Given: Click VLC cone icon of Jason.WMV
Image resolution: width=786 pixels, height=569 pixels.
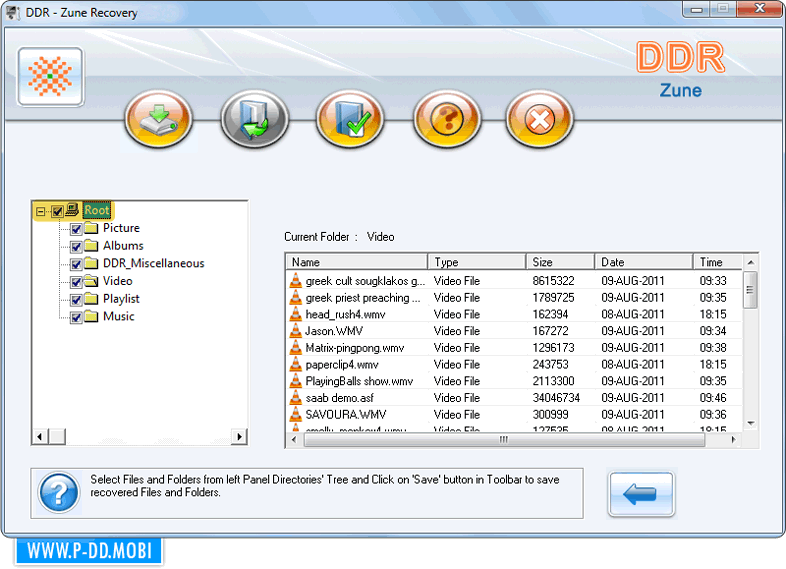Looking at the screenshot, I should point(296,330).
